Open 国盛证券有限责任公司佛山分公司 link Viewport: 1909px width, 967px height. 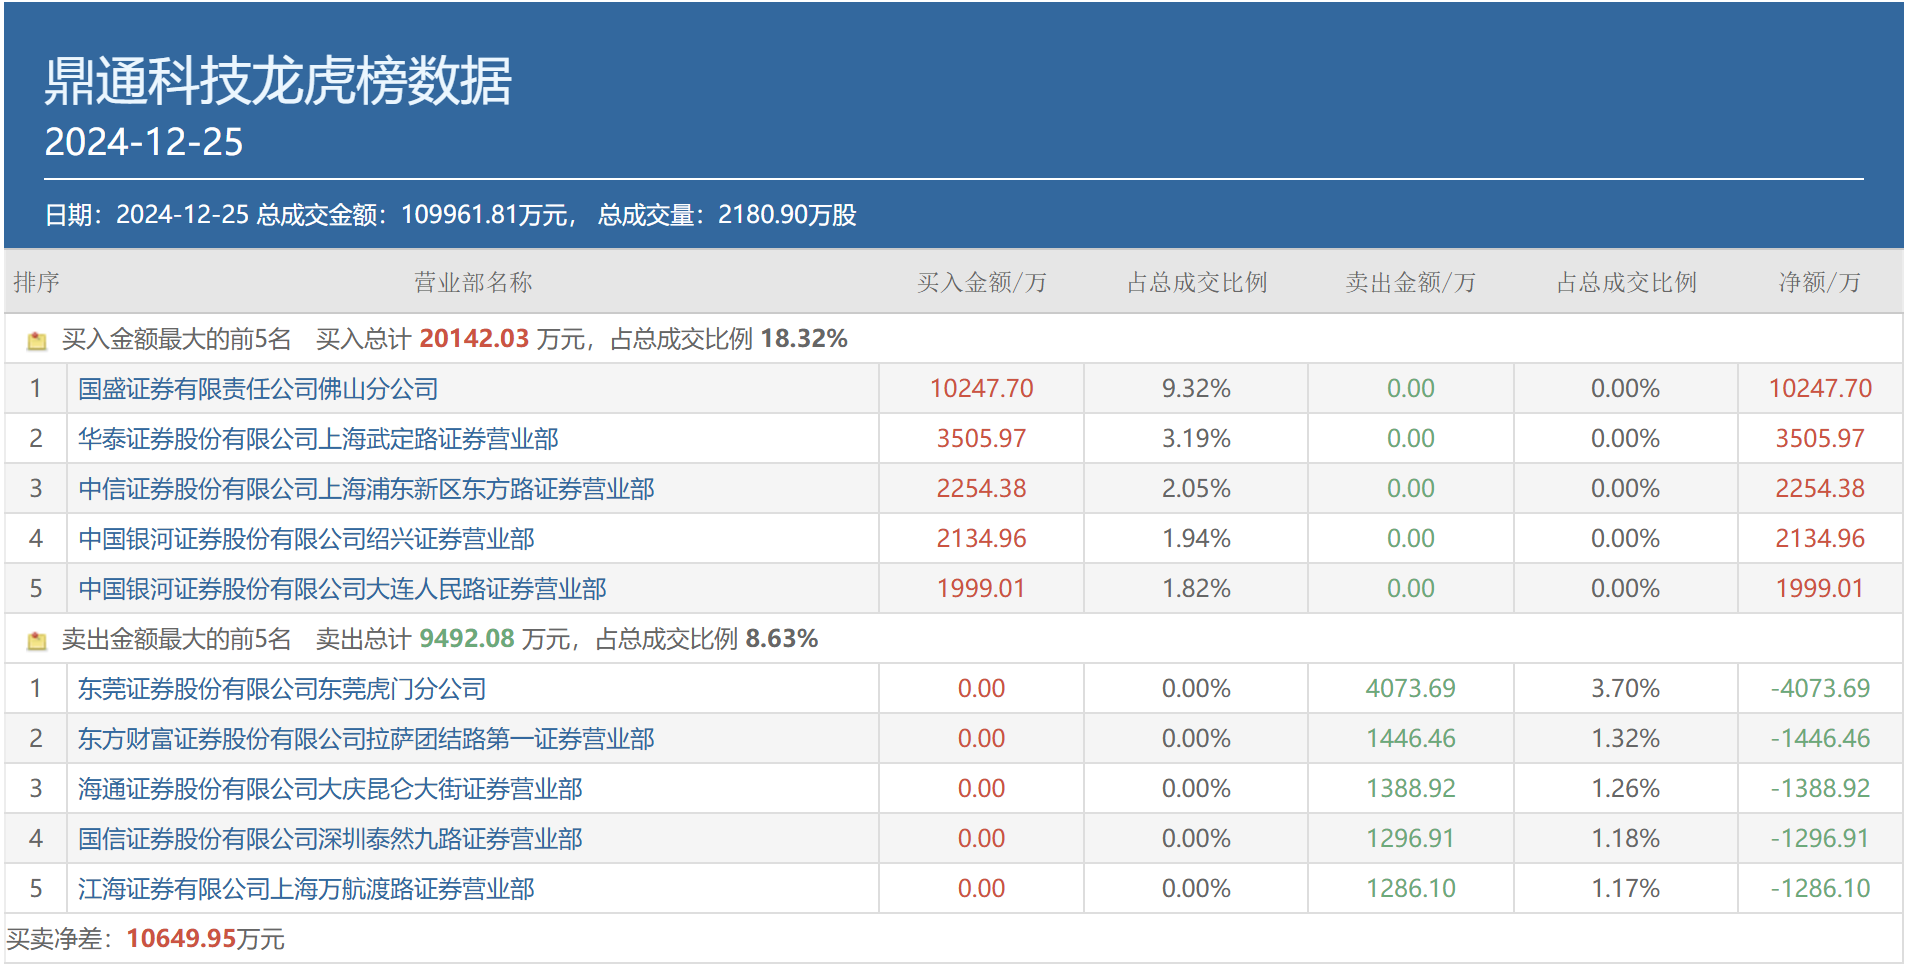258,389
